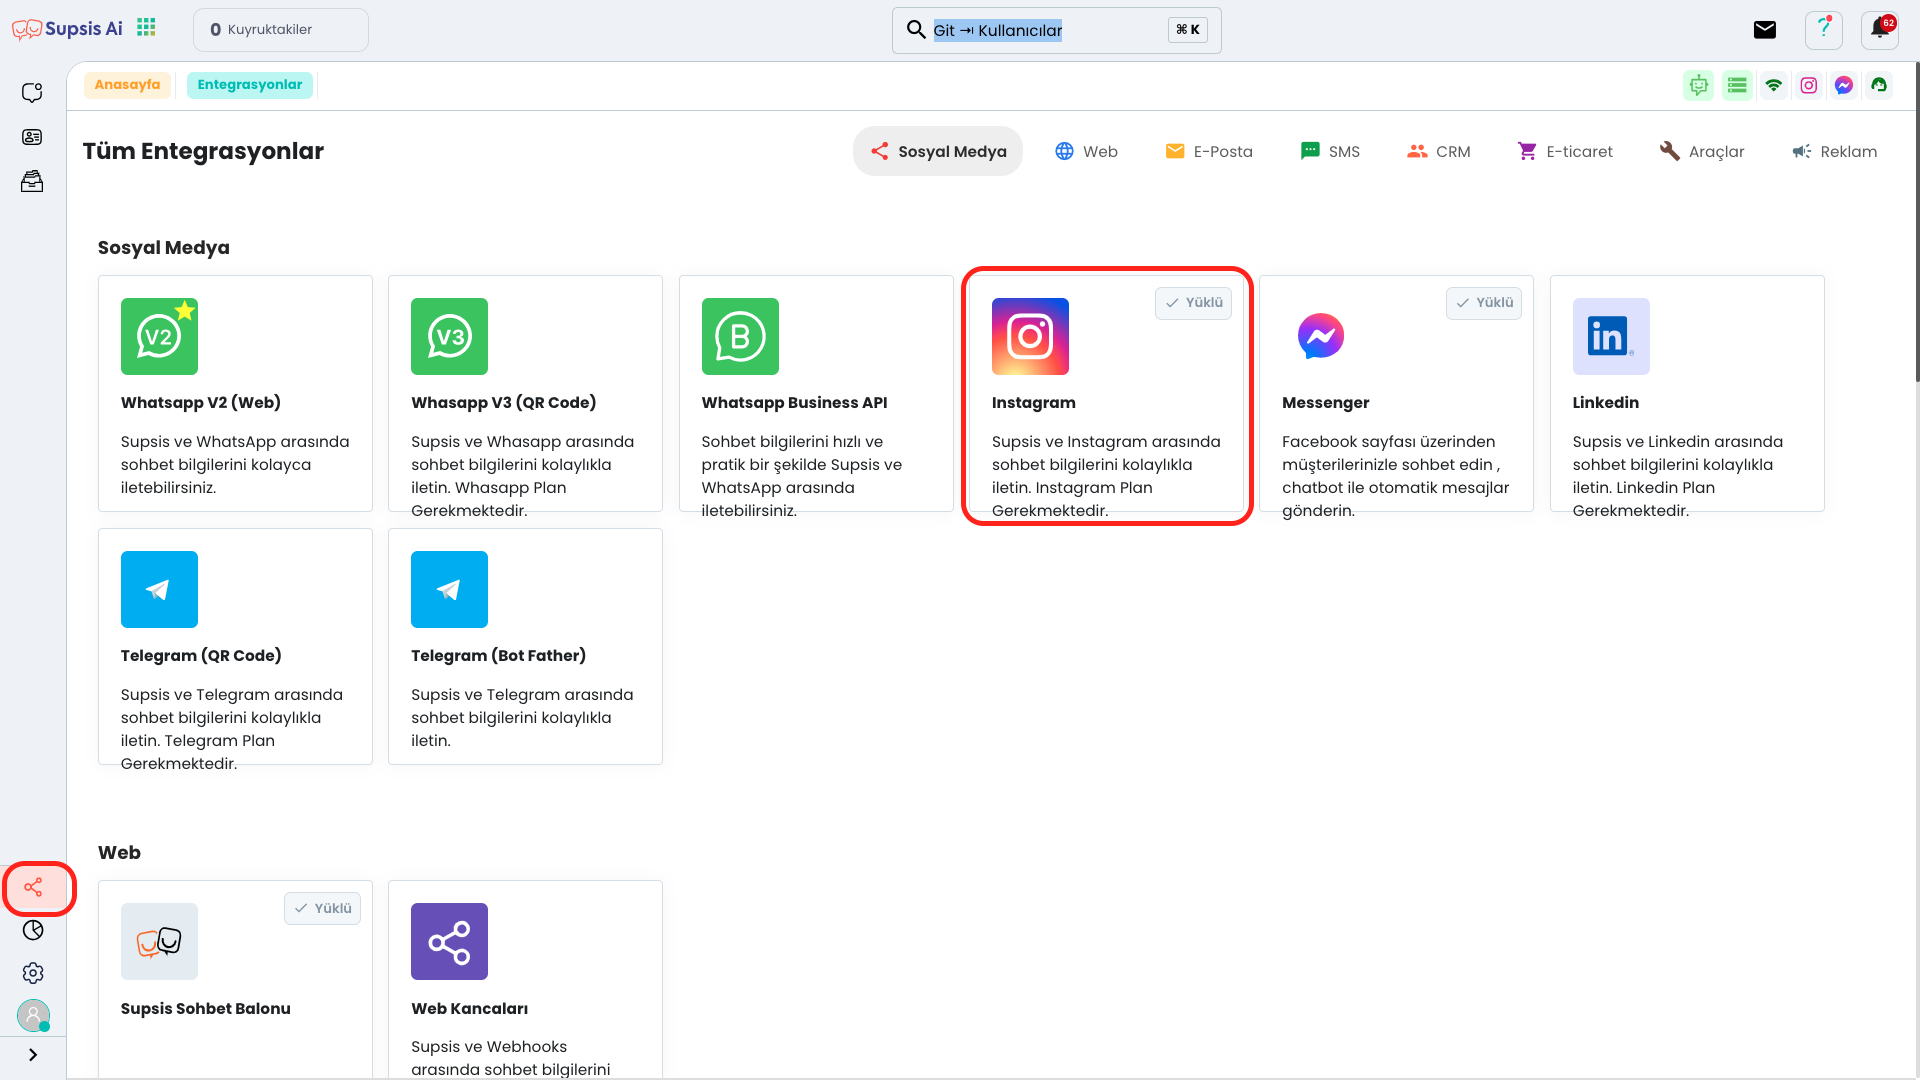The image size is (1920, 1080).
Task: Switch to the E-ticaret category tab
Action: 1565,151
